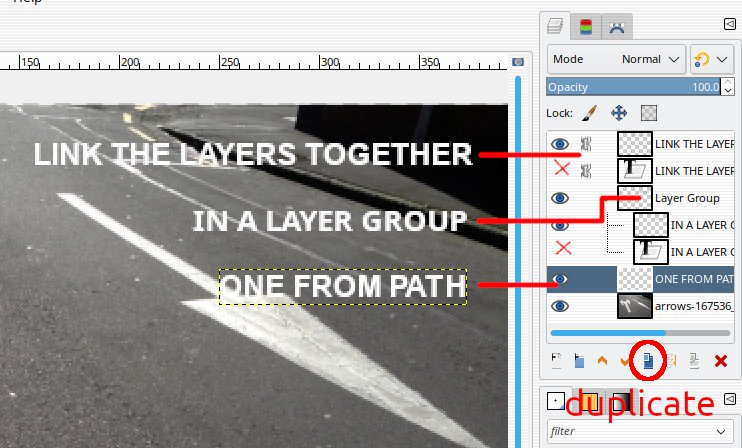
Task: Click the canvas vertical scrollbar
Action: (x=518, y=260)
